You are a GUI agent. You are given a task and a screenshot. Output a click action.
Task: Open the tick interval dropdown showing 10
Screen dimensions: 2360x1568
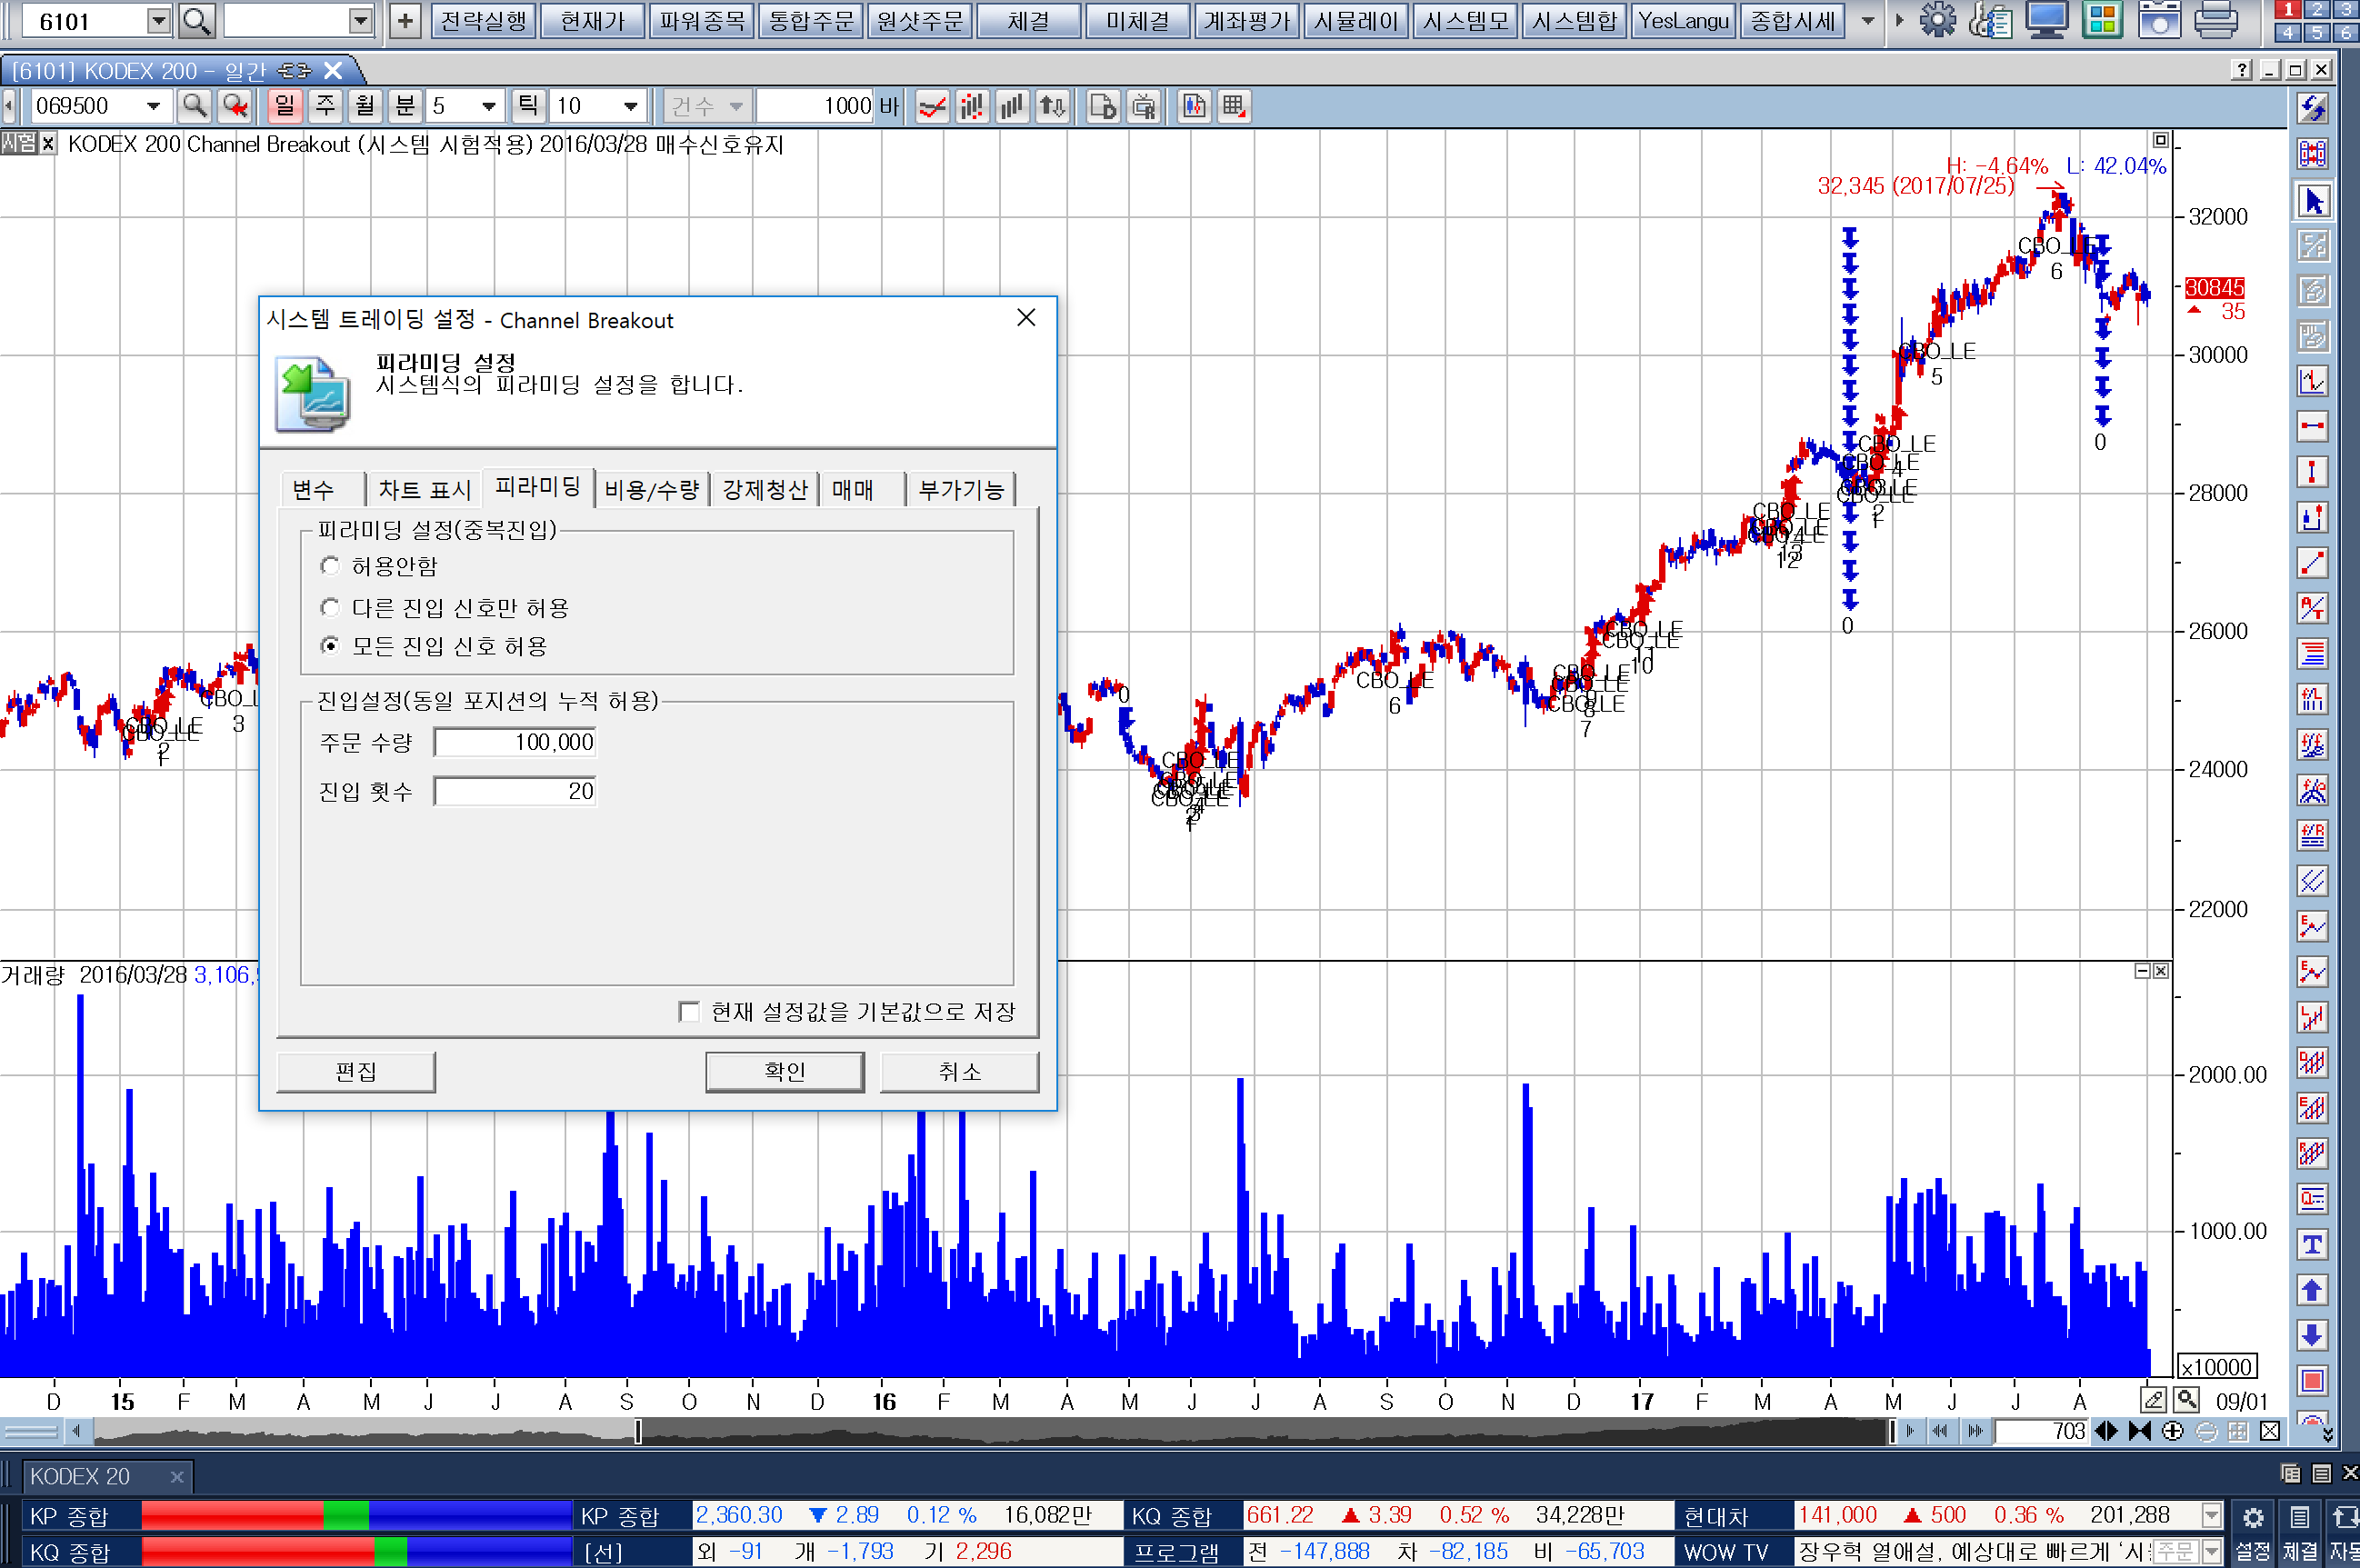[x=630, y=106]
